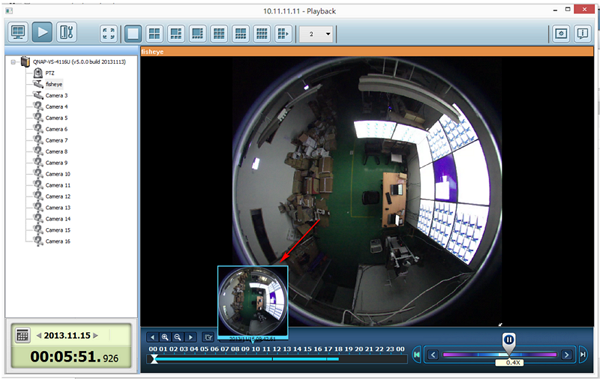Open the dropdown showing value 2
The height and width of the screenshot is (381, 600).
(316, 34)
